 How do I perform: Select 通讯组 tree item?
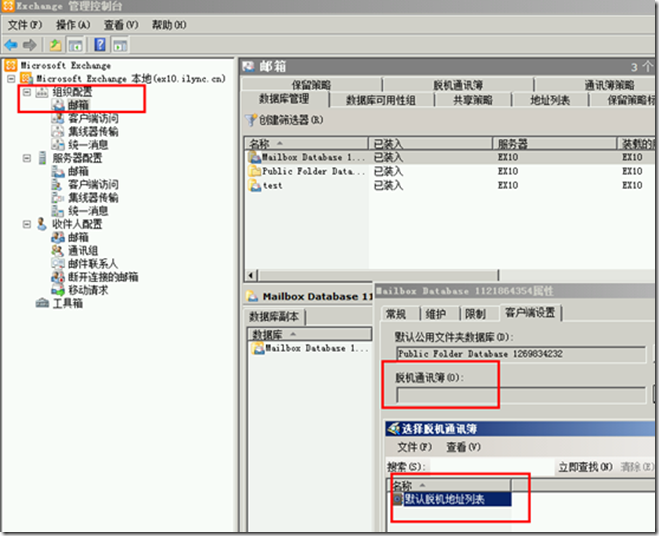coord(83,251)
